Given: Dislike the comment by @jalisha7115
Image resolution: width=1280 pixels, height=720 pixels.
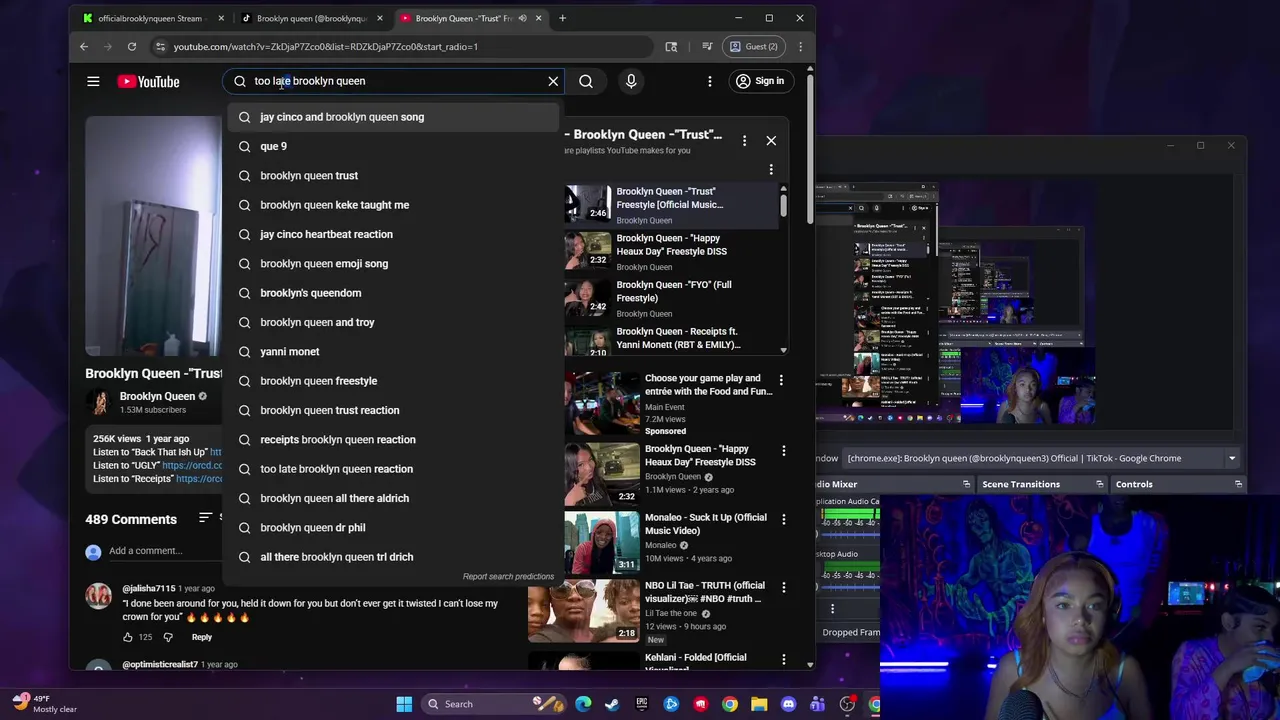Looking at the screenshot, I should [x=168, y=637].
